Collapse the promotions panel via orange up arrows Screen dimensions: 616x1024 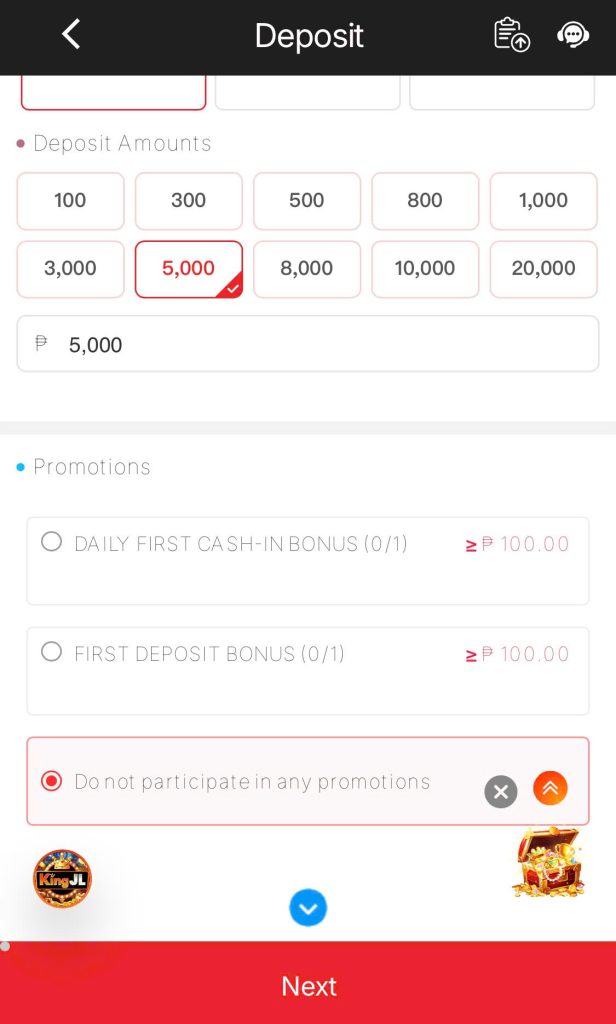tap(550, 788)
